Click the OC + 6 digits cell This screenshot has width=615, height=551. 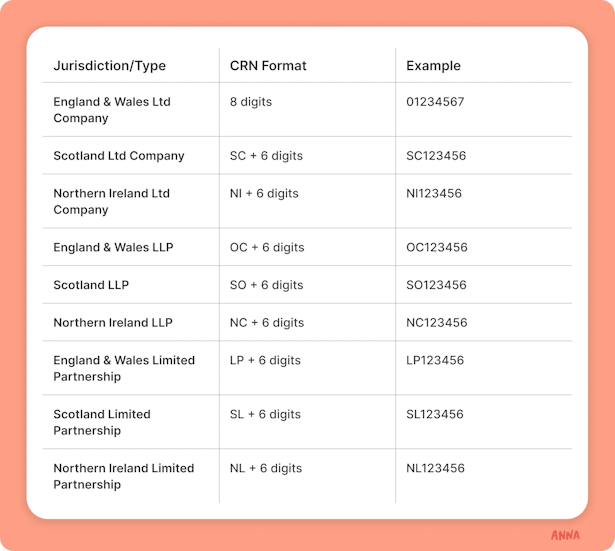[x=267, y=247]
